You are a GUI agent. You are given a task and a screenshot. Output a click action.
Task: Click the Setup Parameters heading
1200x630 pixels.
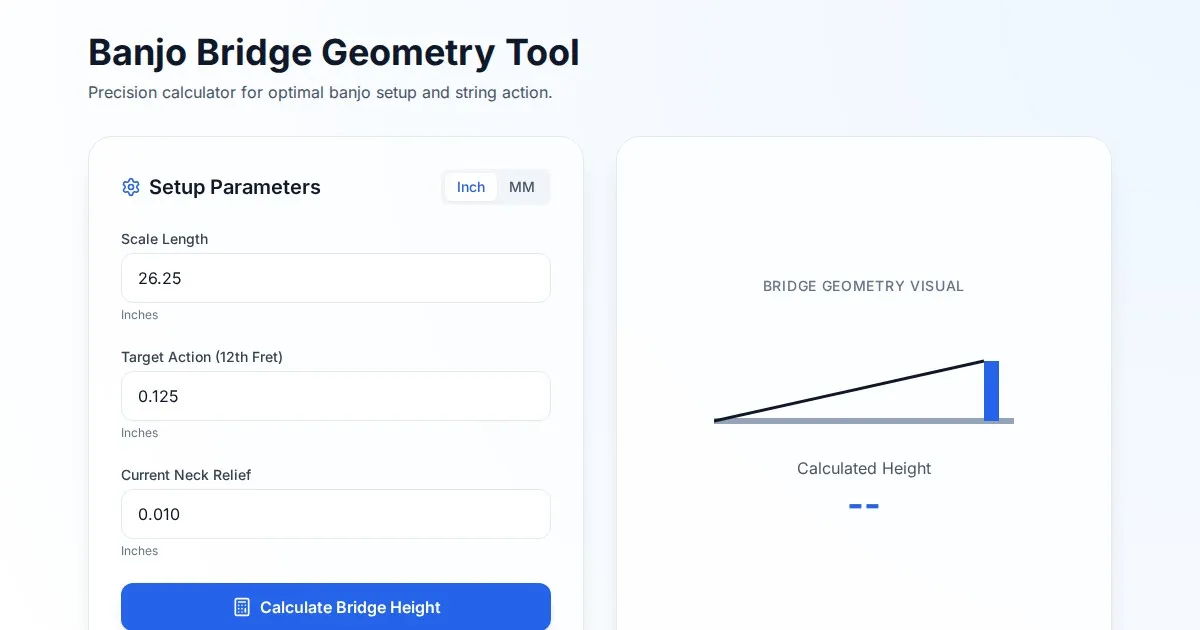(235, 187)
